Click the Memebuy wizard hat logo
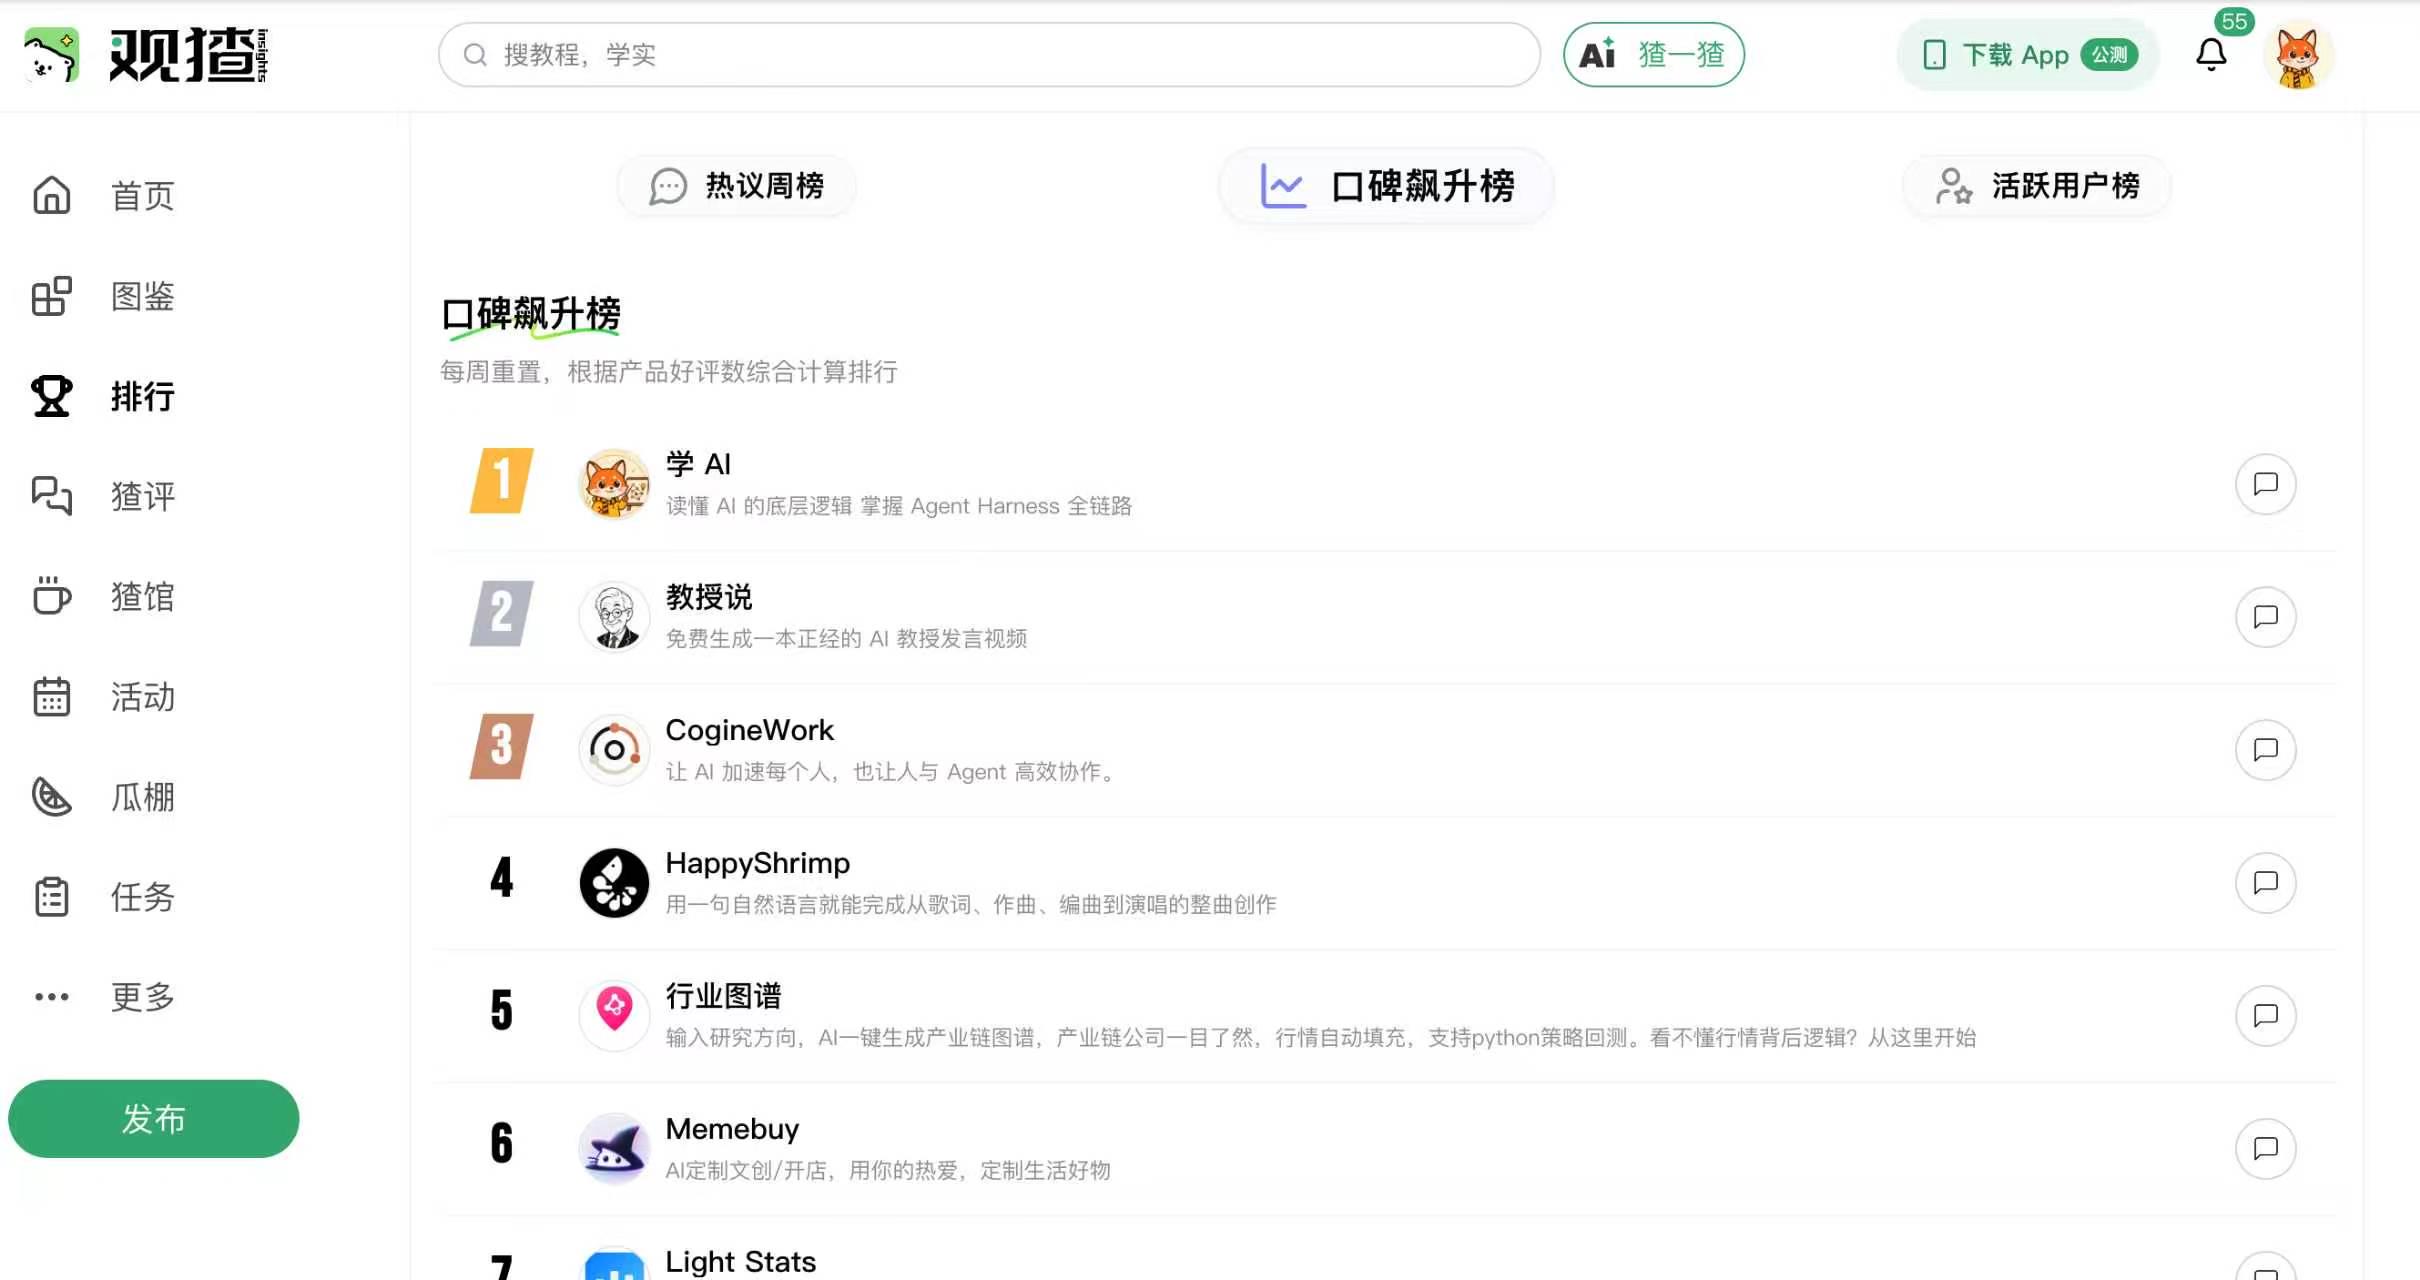The height and width of the screenshot is (1280, 2420). pos(614,1149)
